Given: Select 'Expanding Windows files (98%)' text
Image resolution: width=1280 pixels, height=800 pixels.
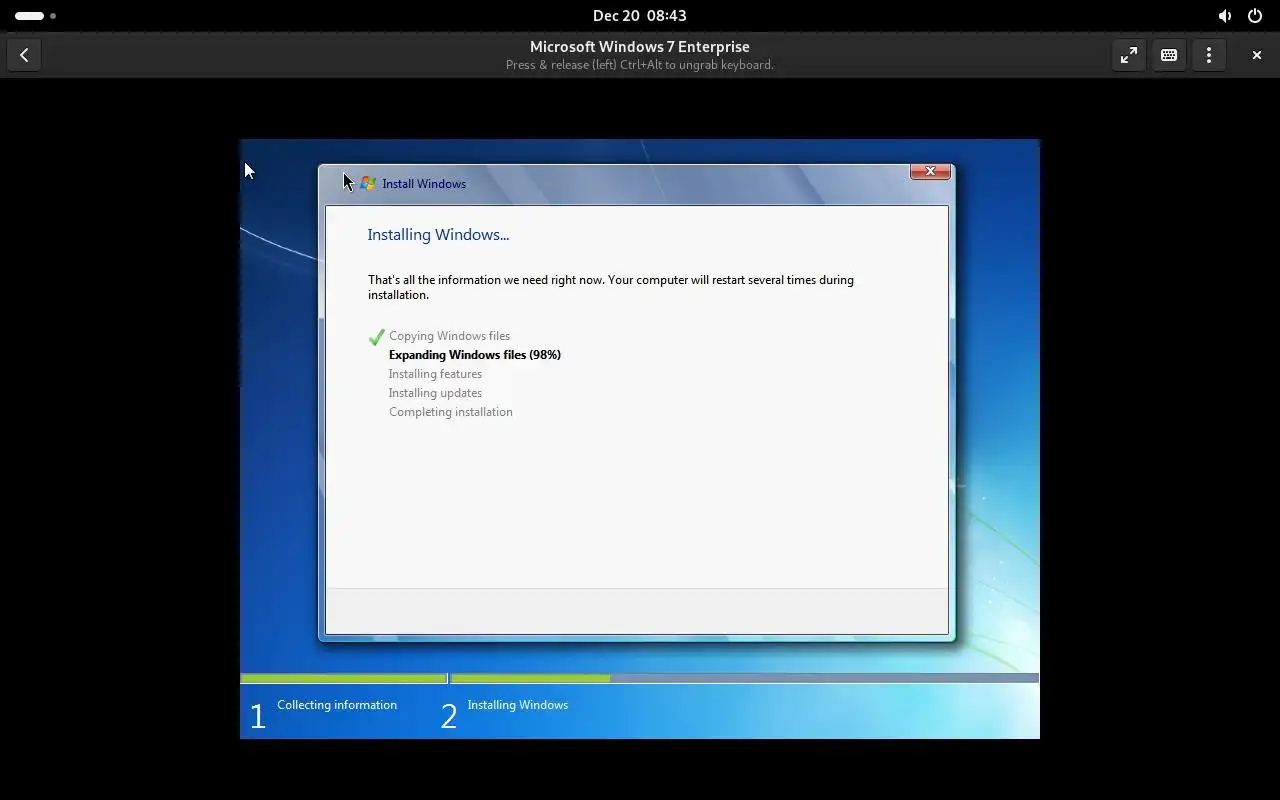Looking at the screenshot, I should [x=475, y=355].
